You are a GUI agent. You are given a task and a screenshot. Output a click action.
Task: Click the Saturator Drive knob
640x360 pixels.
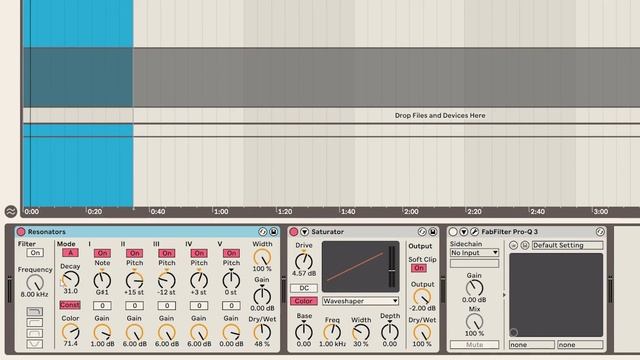pyautogui.click(x=304, y=261)
